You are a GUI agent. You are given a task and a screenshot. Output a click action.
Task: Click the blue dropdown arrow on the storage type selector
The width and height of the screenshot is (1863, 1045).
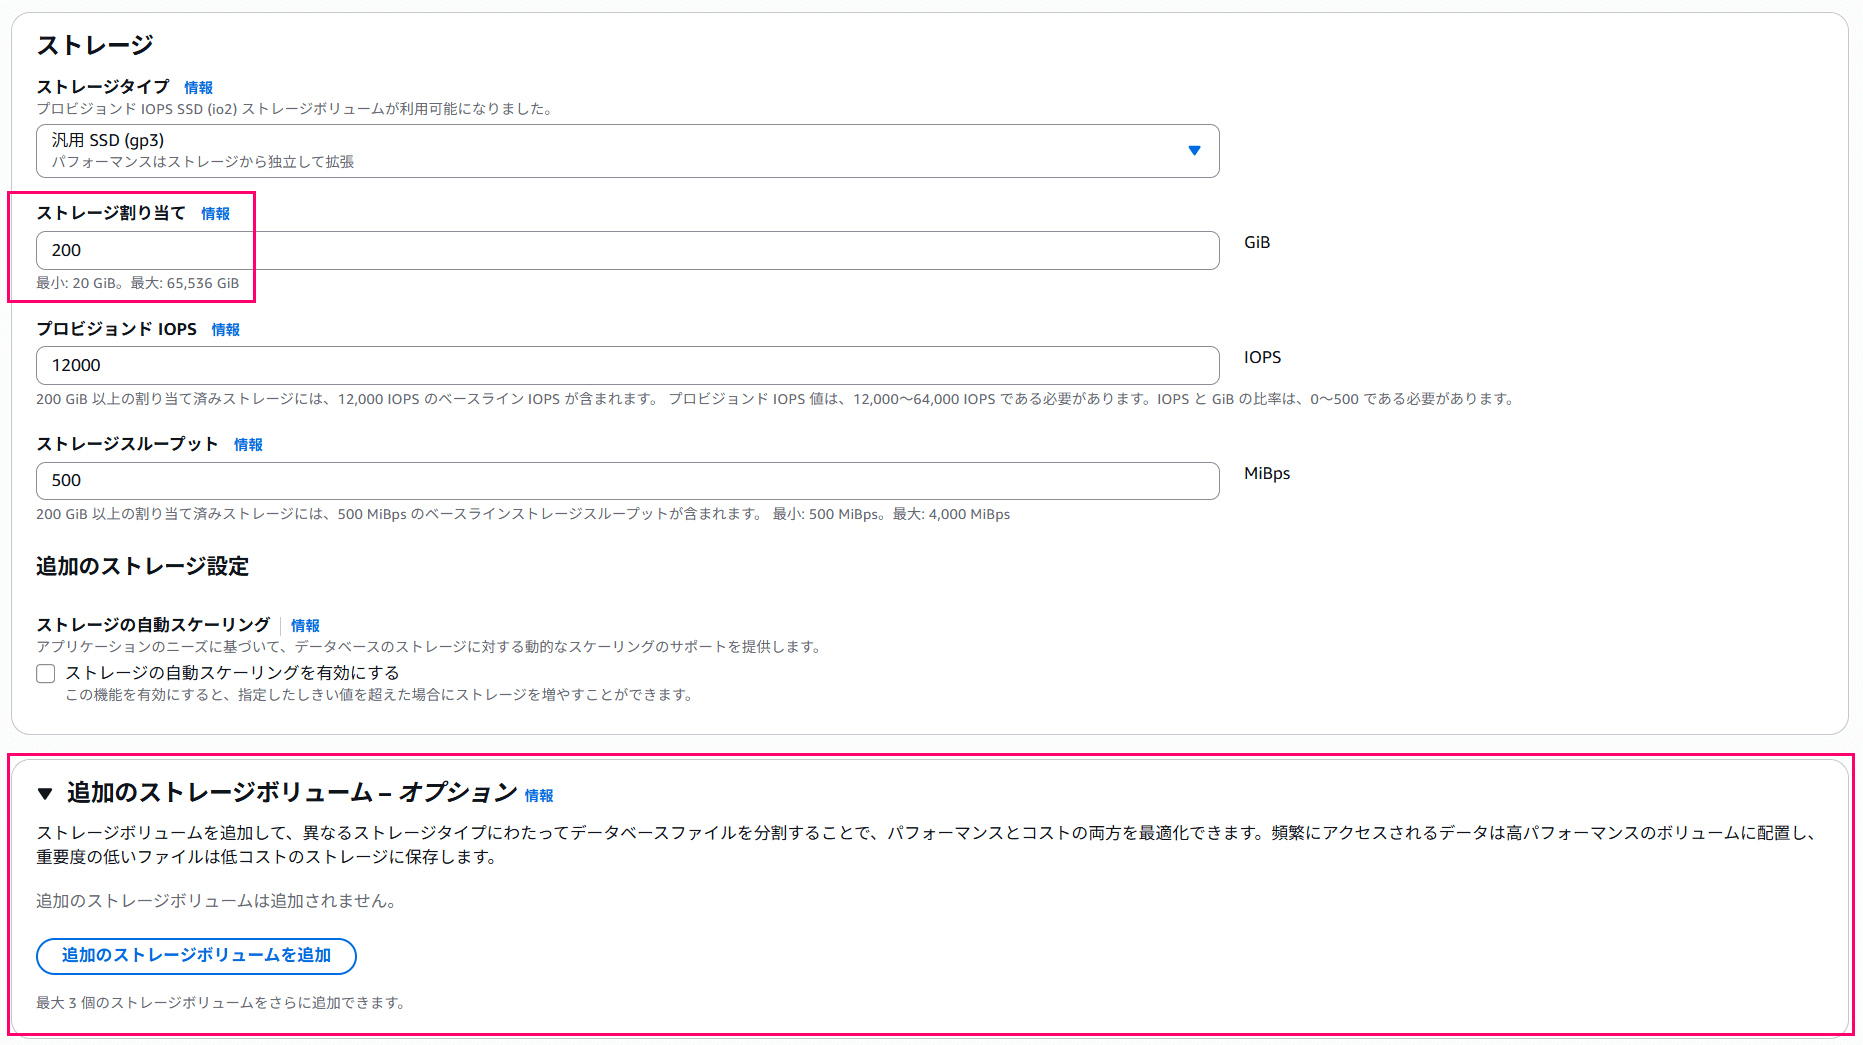[1194, 151]
